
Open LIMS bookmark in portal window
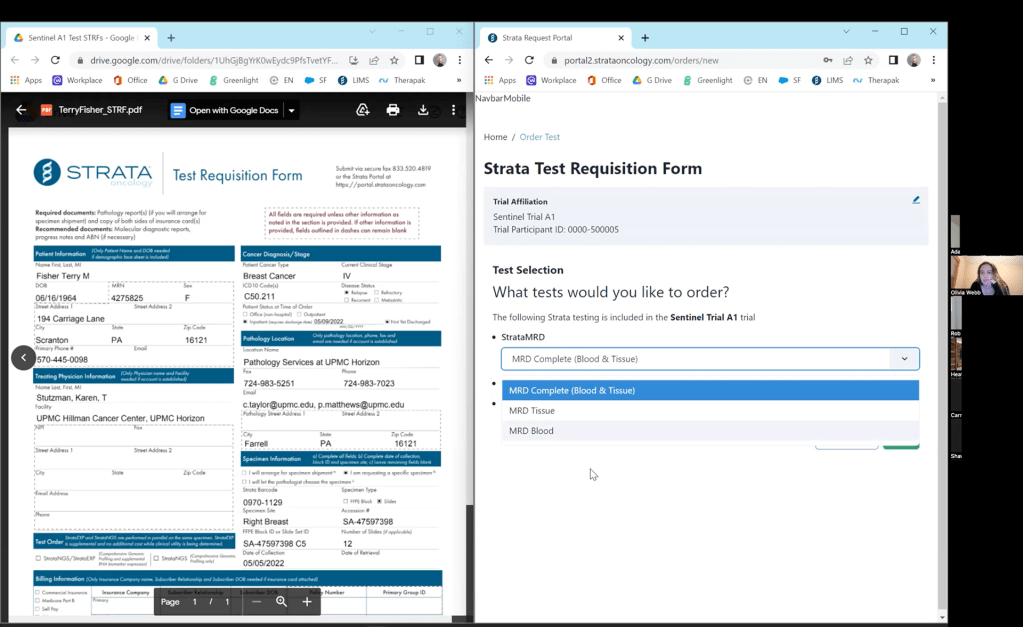point(825,80)
